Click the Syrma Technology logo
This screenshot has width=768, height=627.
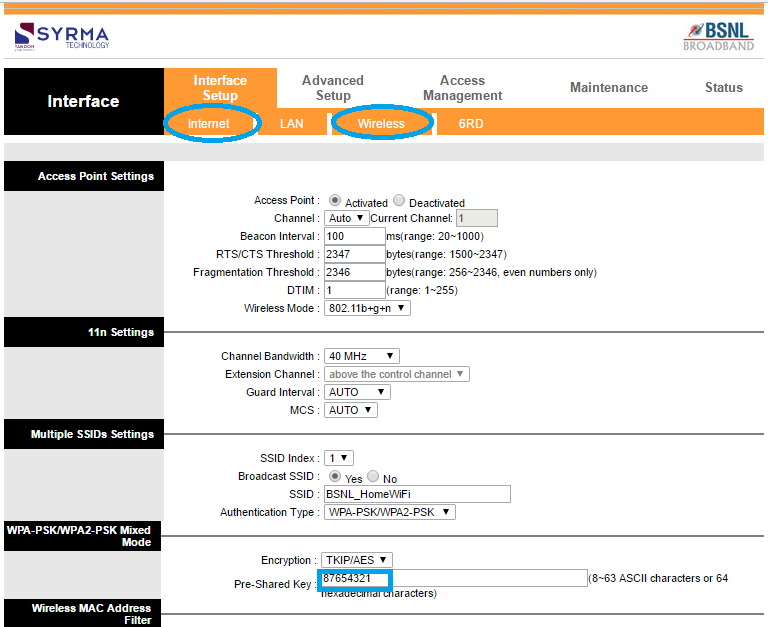point(62,37)
